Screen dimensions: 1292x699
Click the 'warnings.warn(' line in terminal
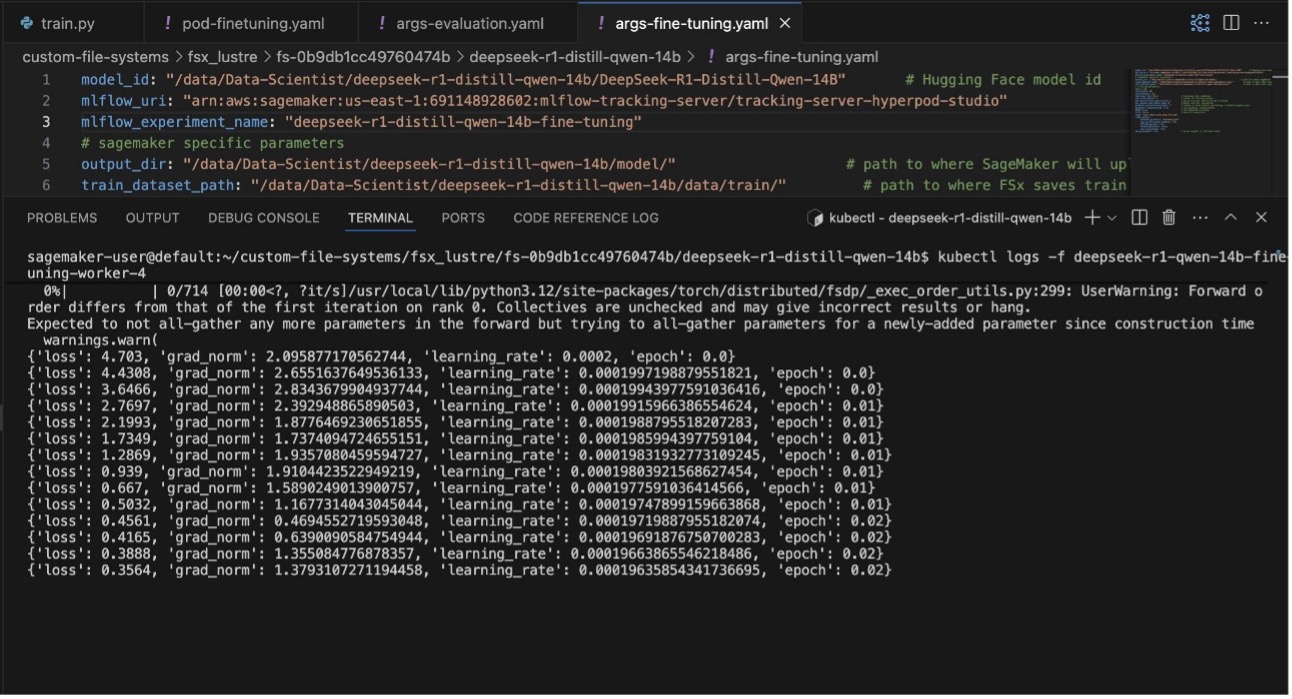tap(101, 340)
